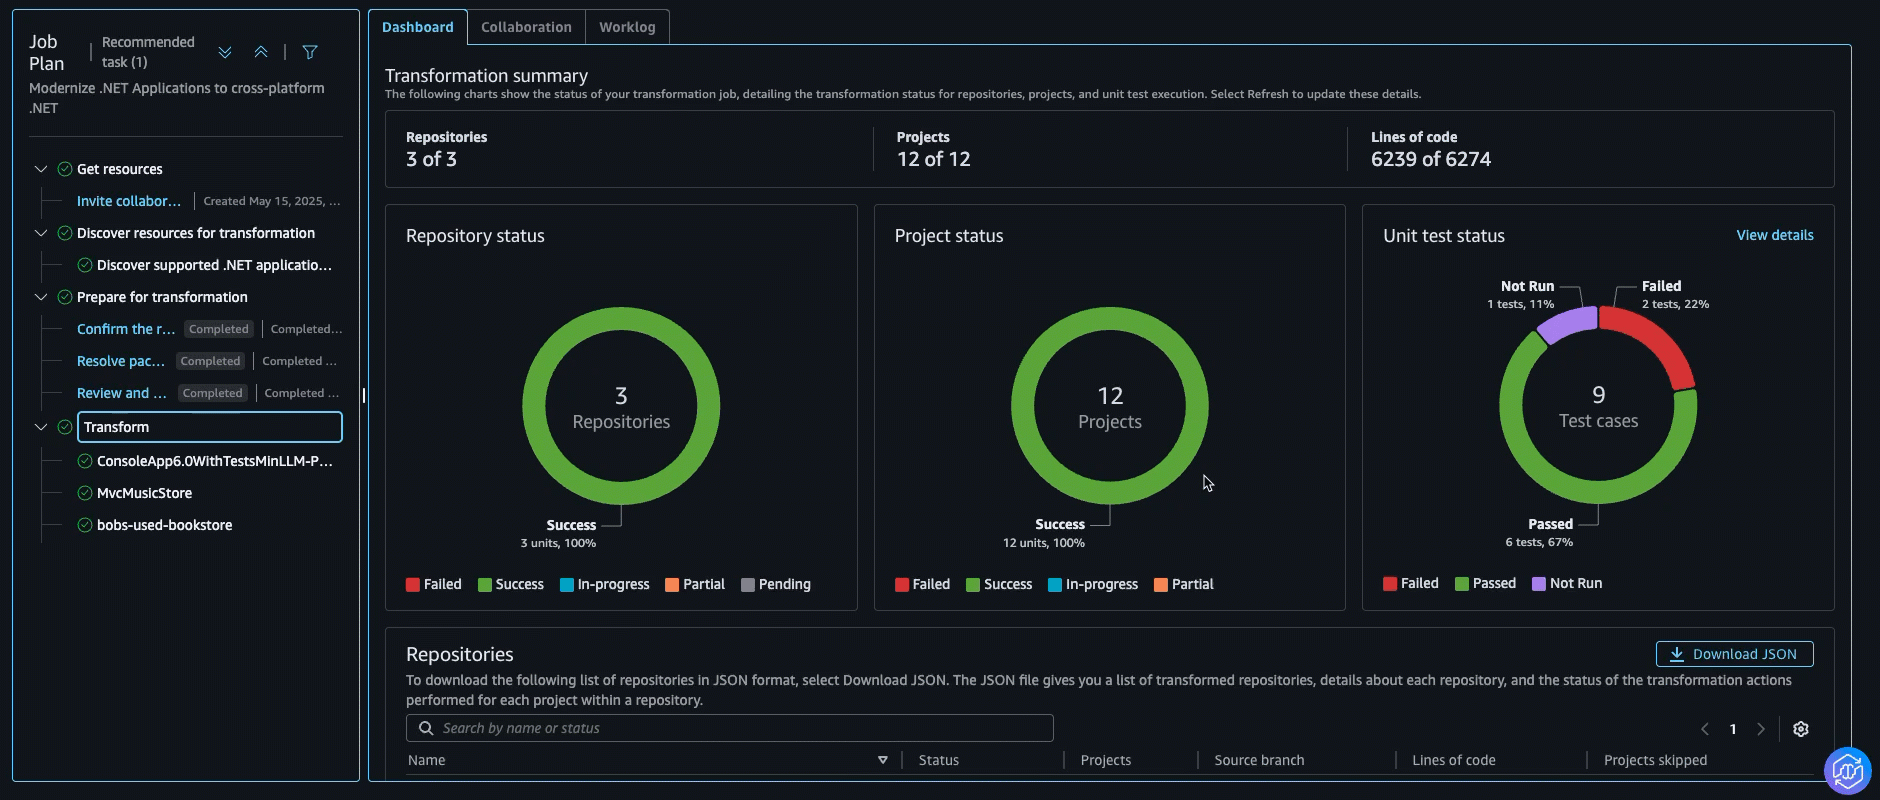The height and width of the screenshot is (800, 1880).
Task: Click the red Failed segment of the unit test donut
Action: click(1658, 341)
